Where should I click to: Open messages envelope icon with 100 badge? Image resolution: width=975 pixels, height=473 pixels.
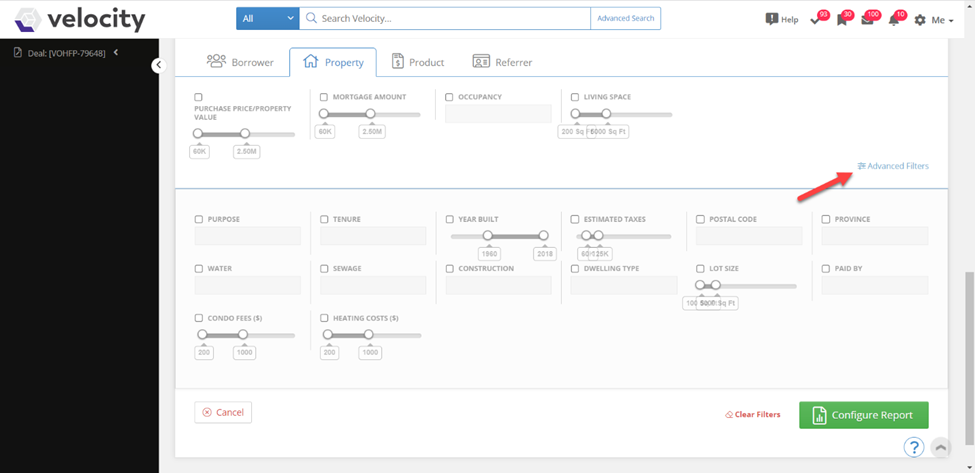(x=867, y=20)
